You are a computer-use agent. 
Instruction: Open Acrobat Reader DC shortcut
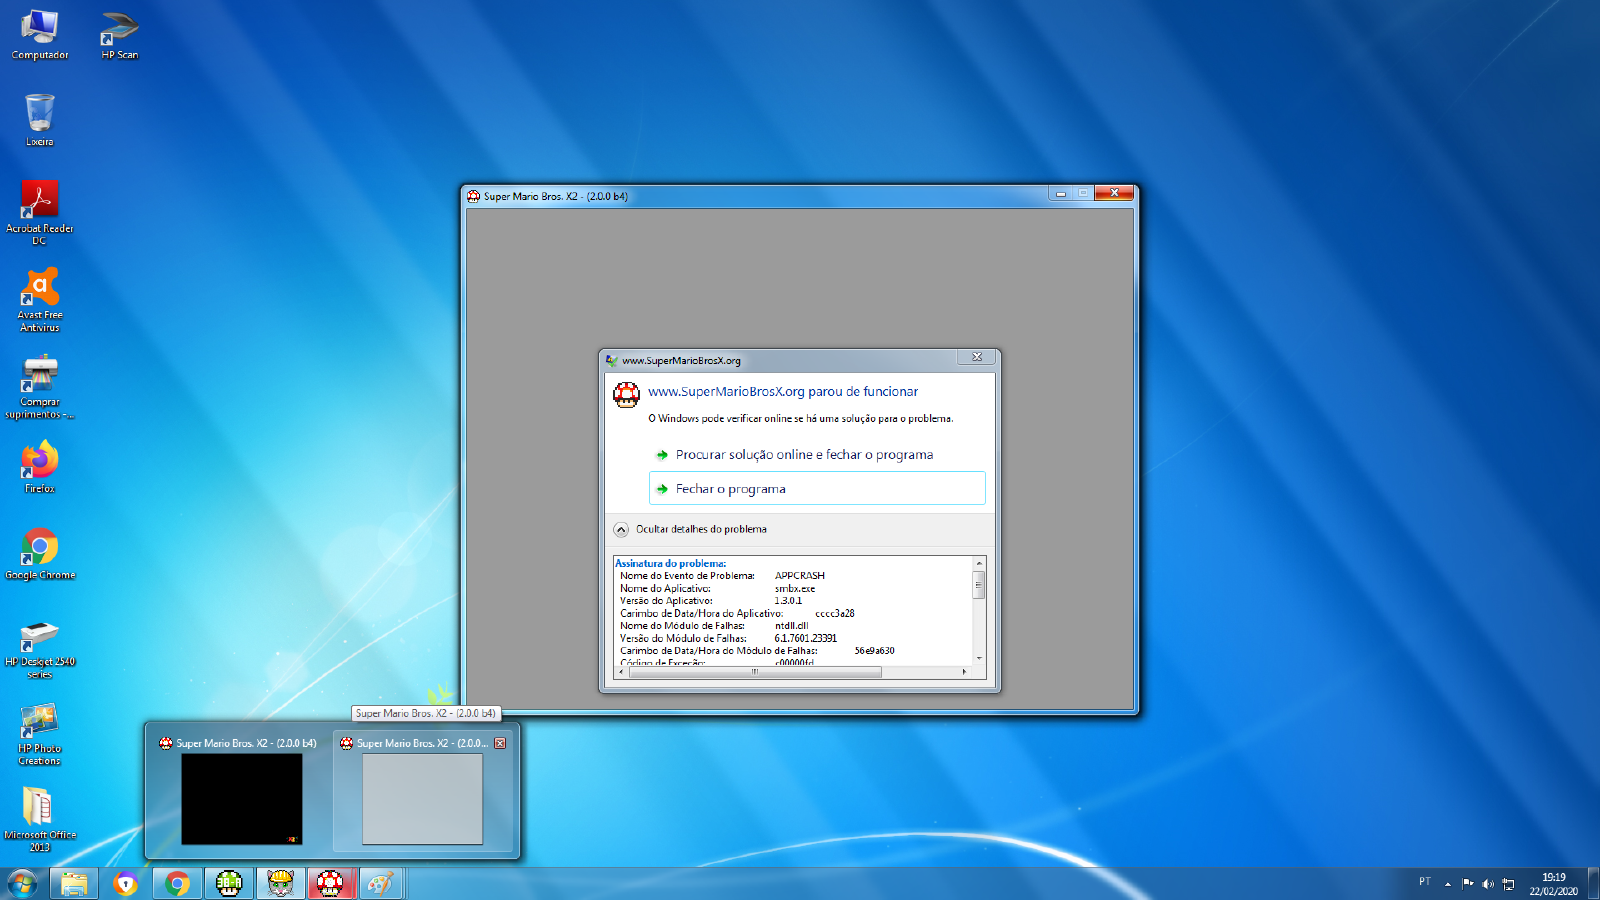tap(40, 212)
